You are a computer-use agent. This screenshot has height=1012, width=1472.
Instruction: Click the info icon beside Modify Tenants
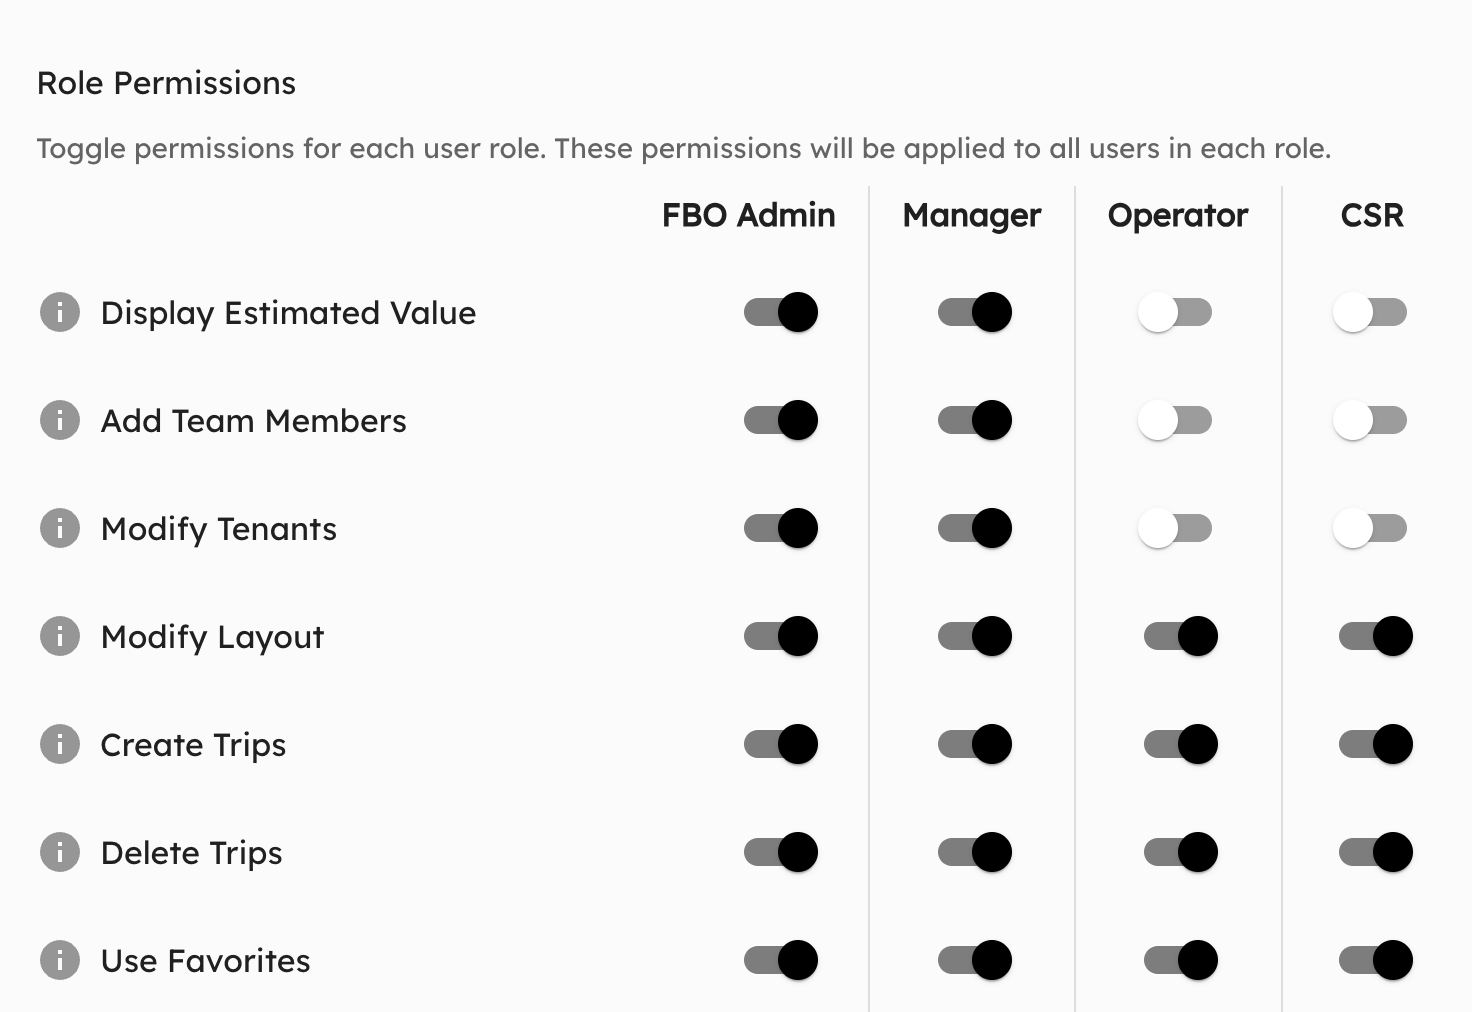click(59, 528)
